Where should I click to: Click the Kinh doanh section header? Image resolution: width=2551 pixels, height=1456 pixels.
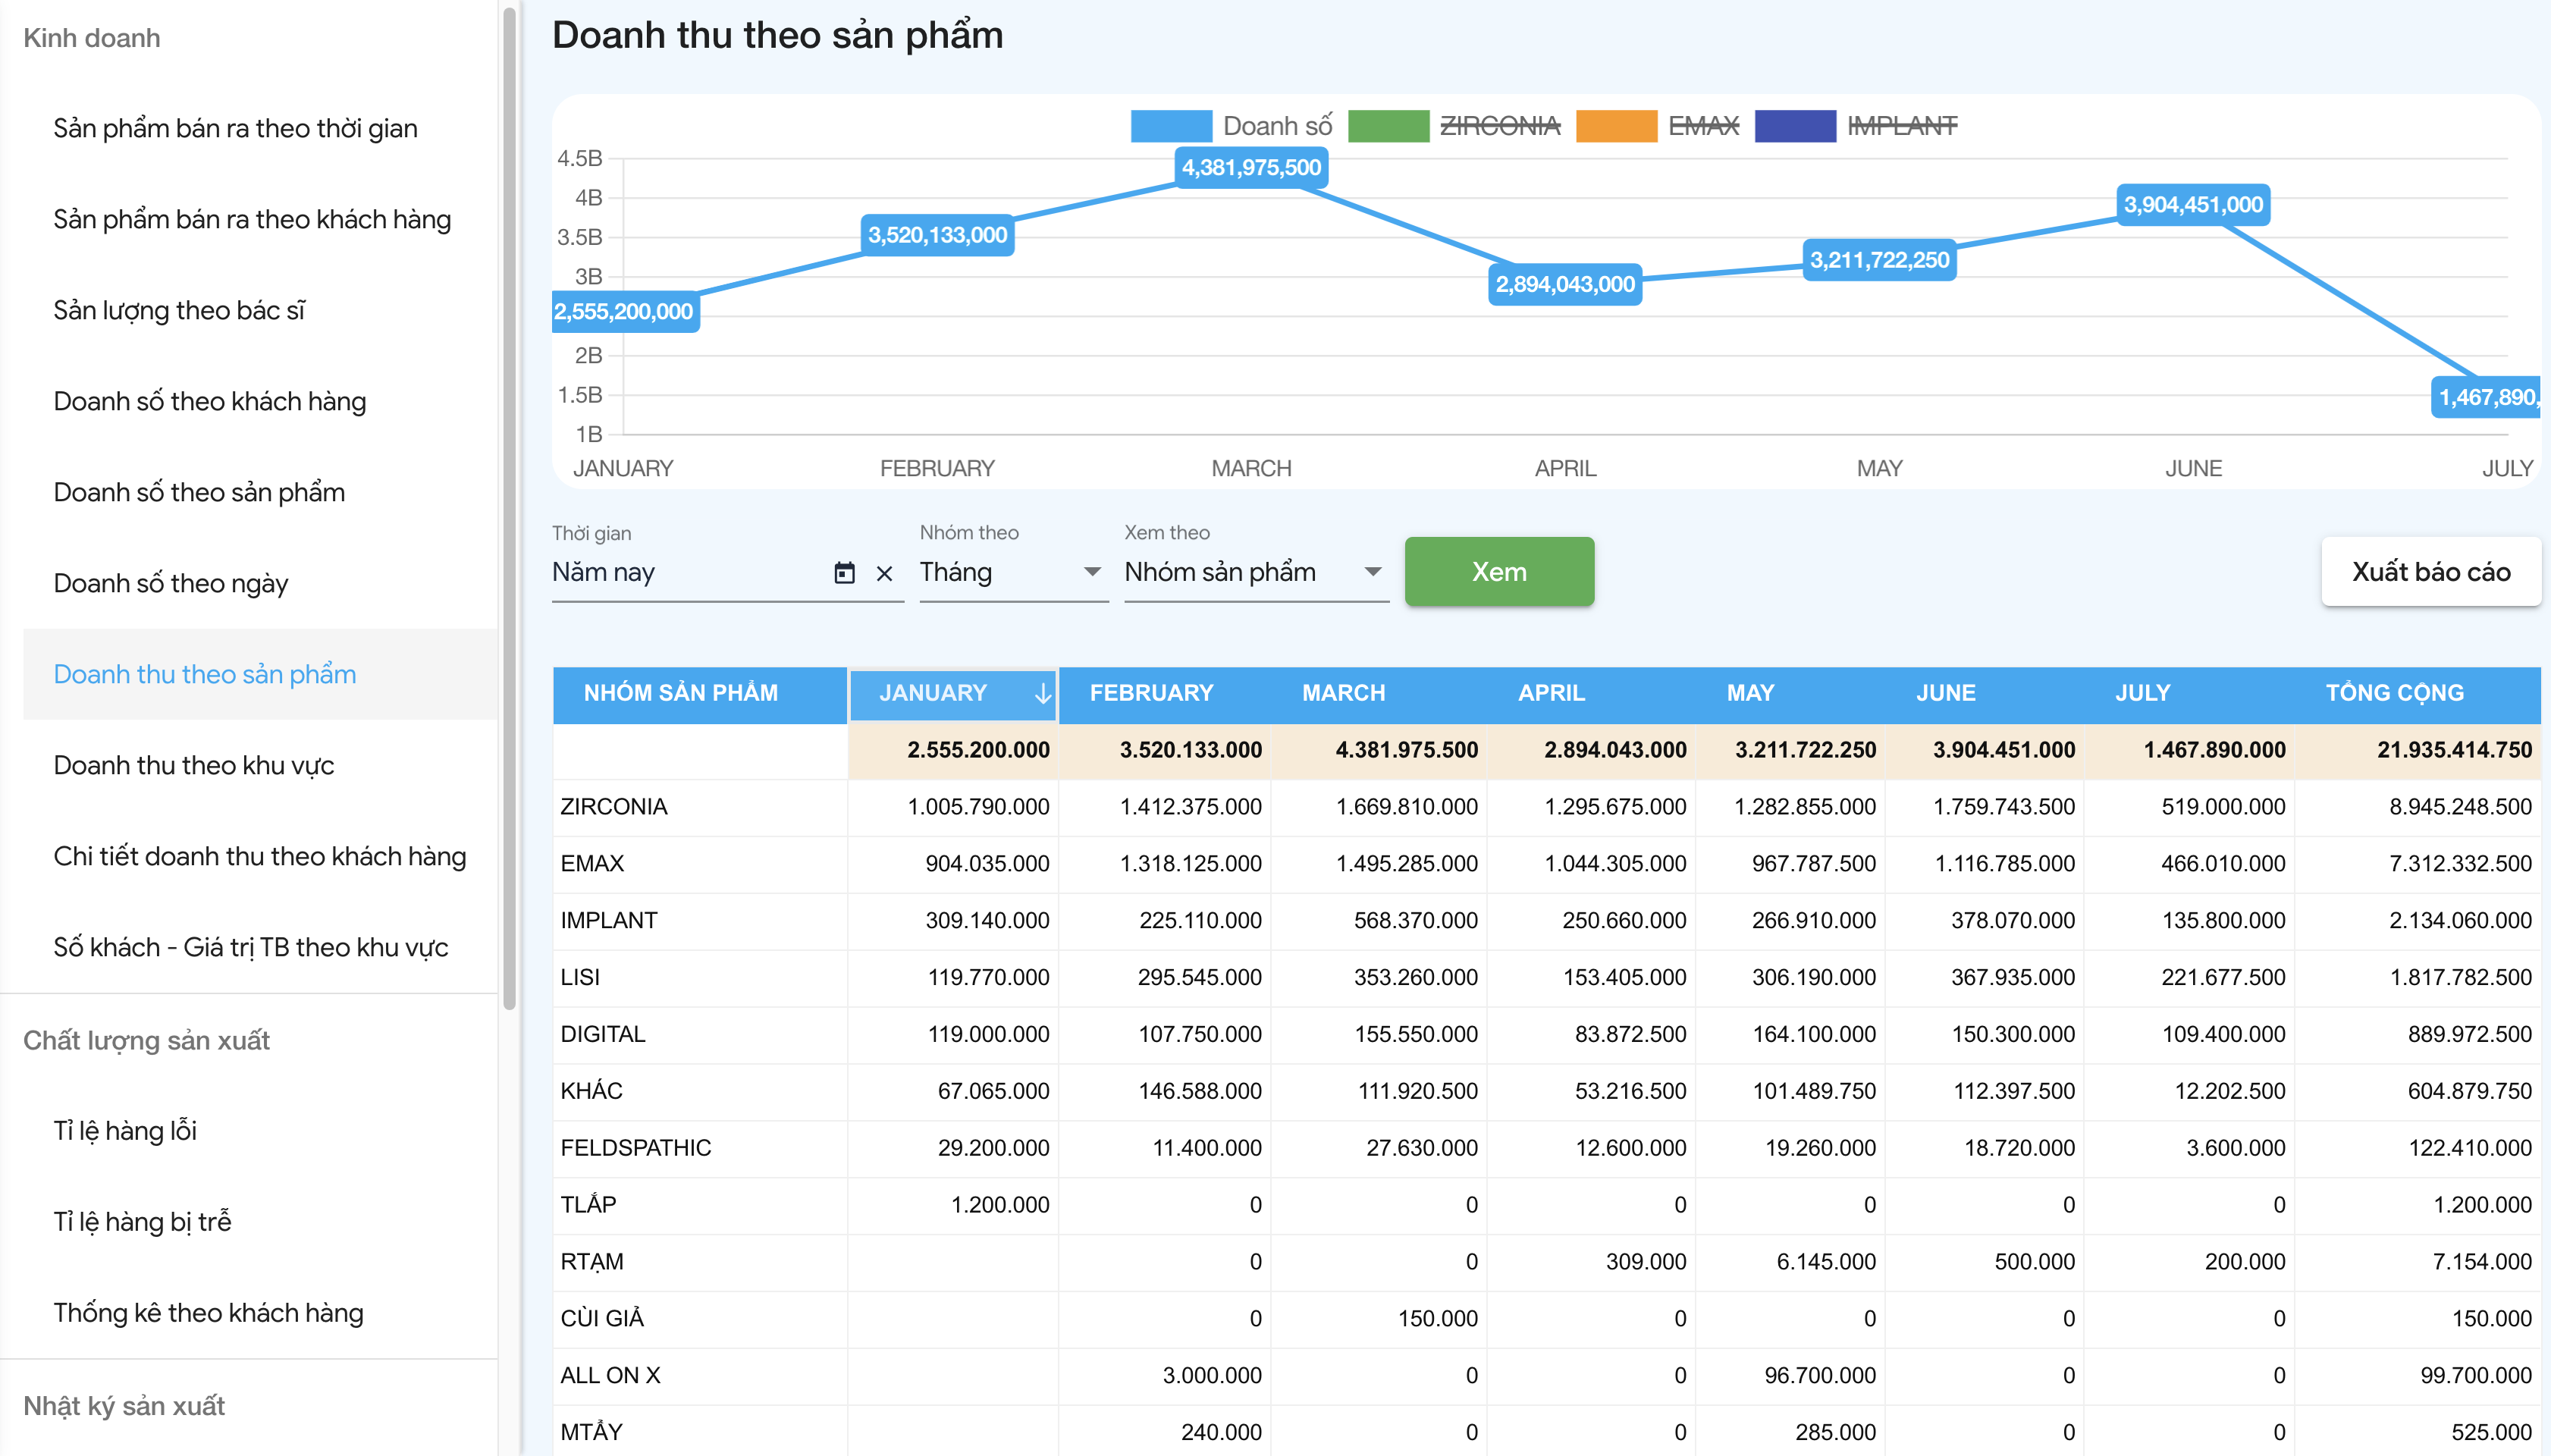click(x=92, y=38)
